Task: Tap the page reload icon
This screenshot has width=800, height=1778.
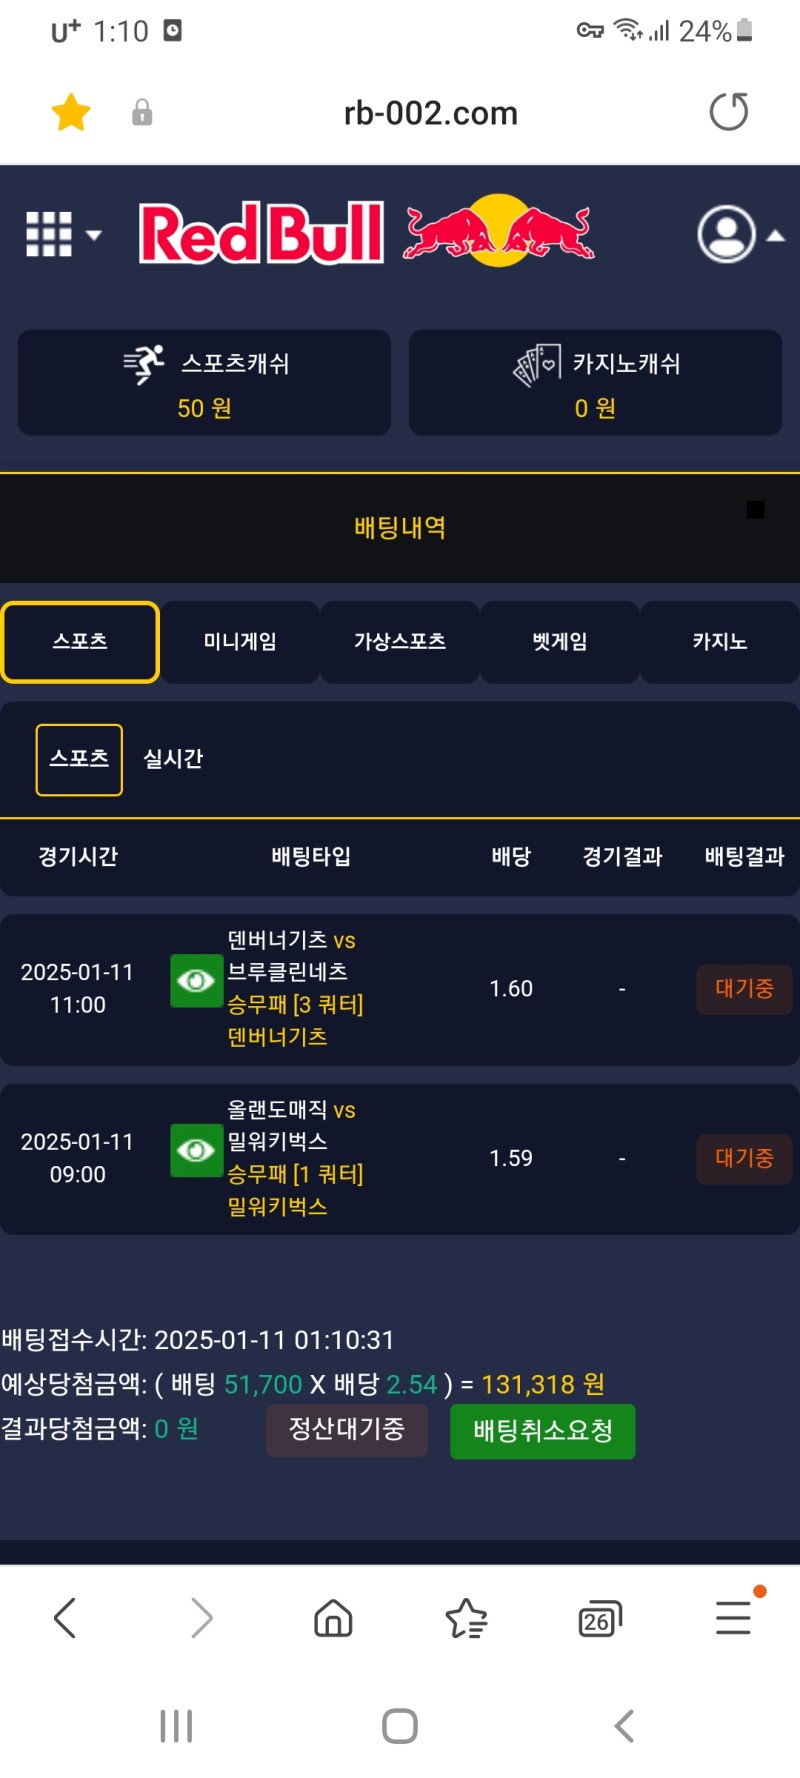Action: [728, 112]
